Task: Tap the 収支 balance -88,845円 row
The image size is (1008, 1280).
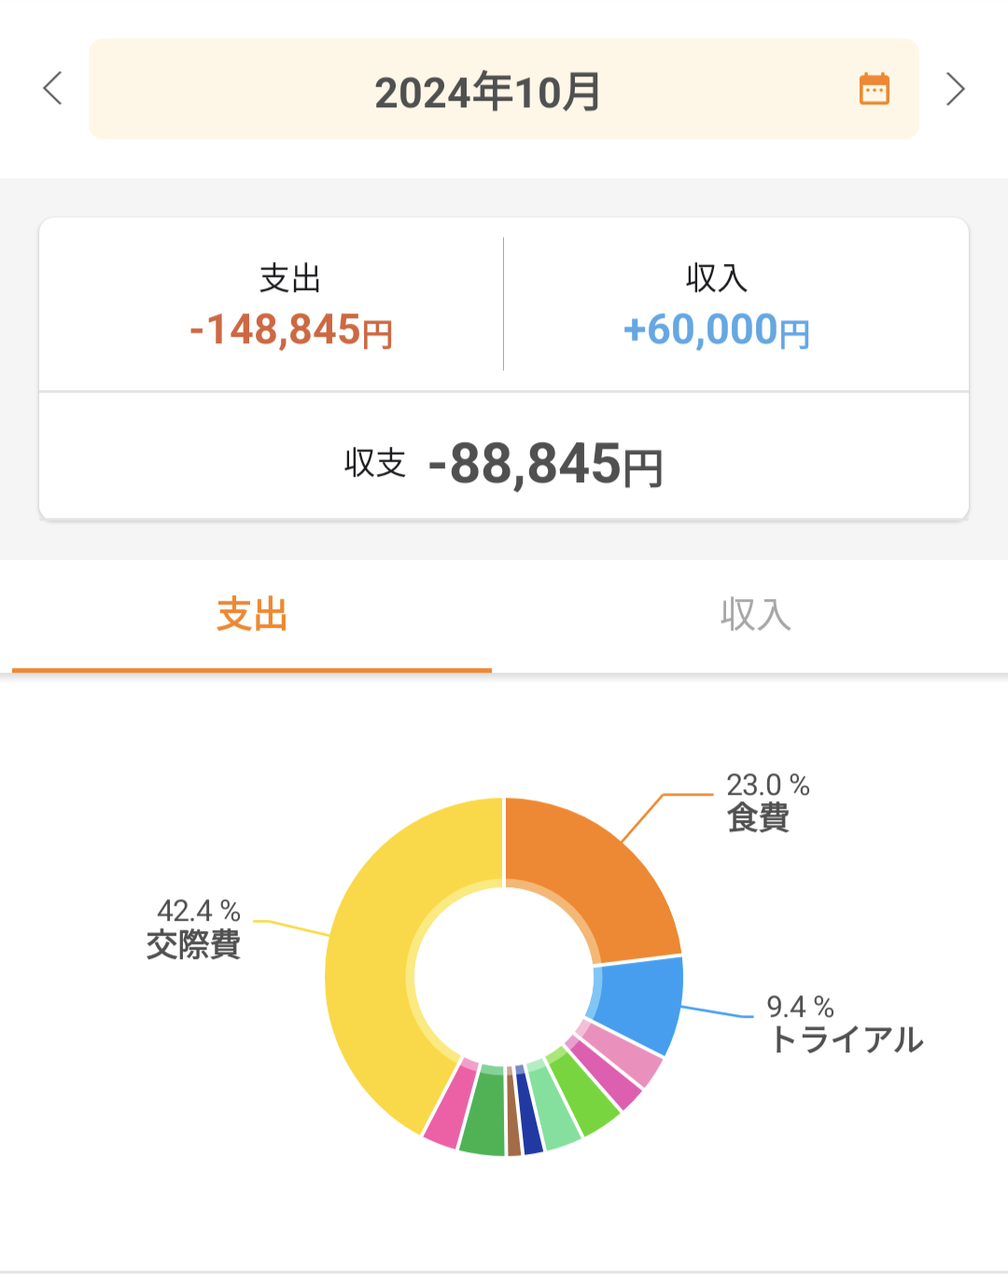Action: tap(504, 464)
